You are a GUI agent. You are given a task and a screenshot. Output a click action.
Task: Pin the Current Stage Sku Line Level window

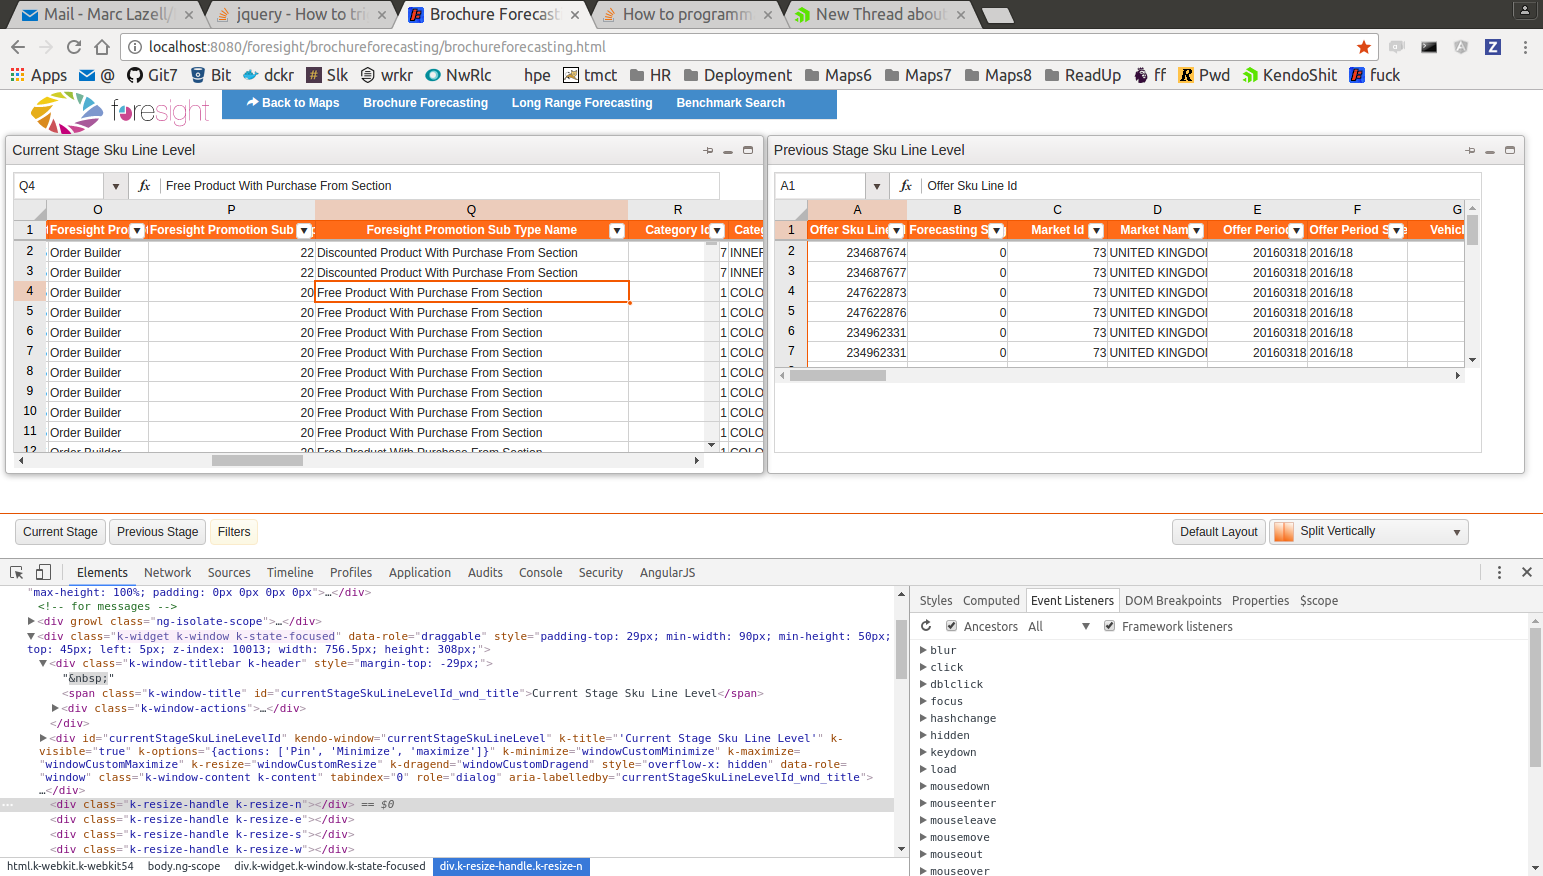(x=708, y=150)
